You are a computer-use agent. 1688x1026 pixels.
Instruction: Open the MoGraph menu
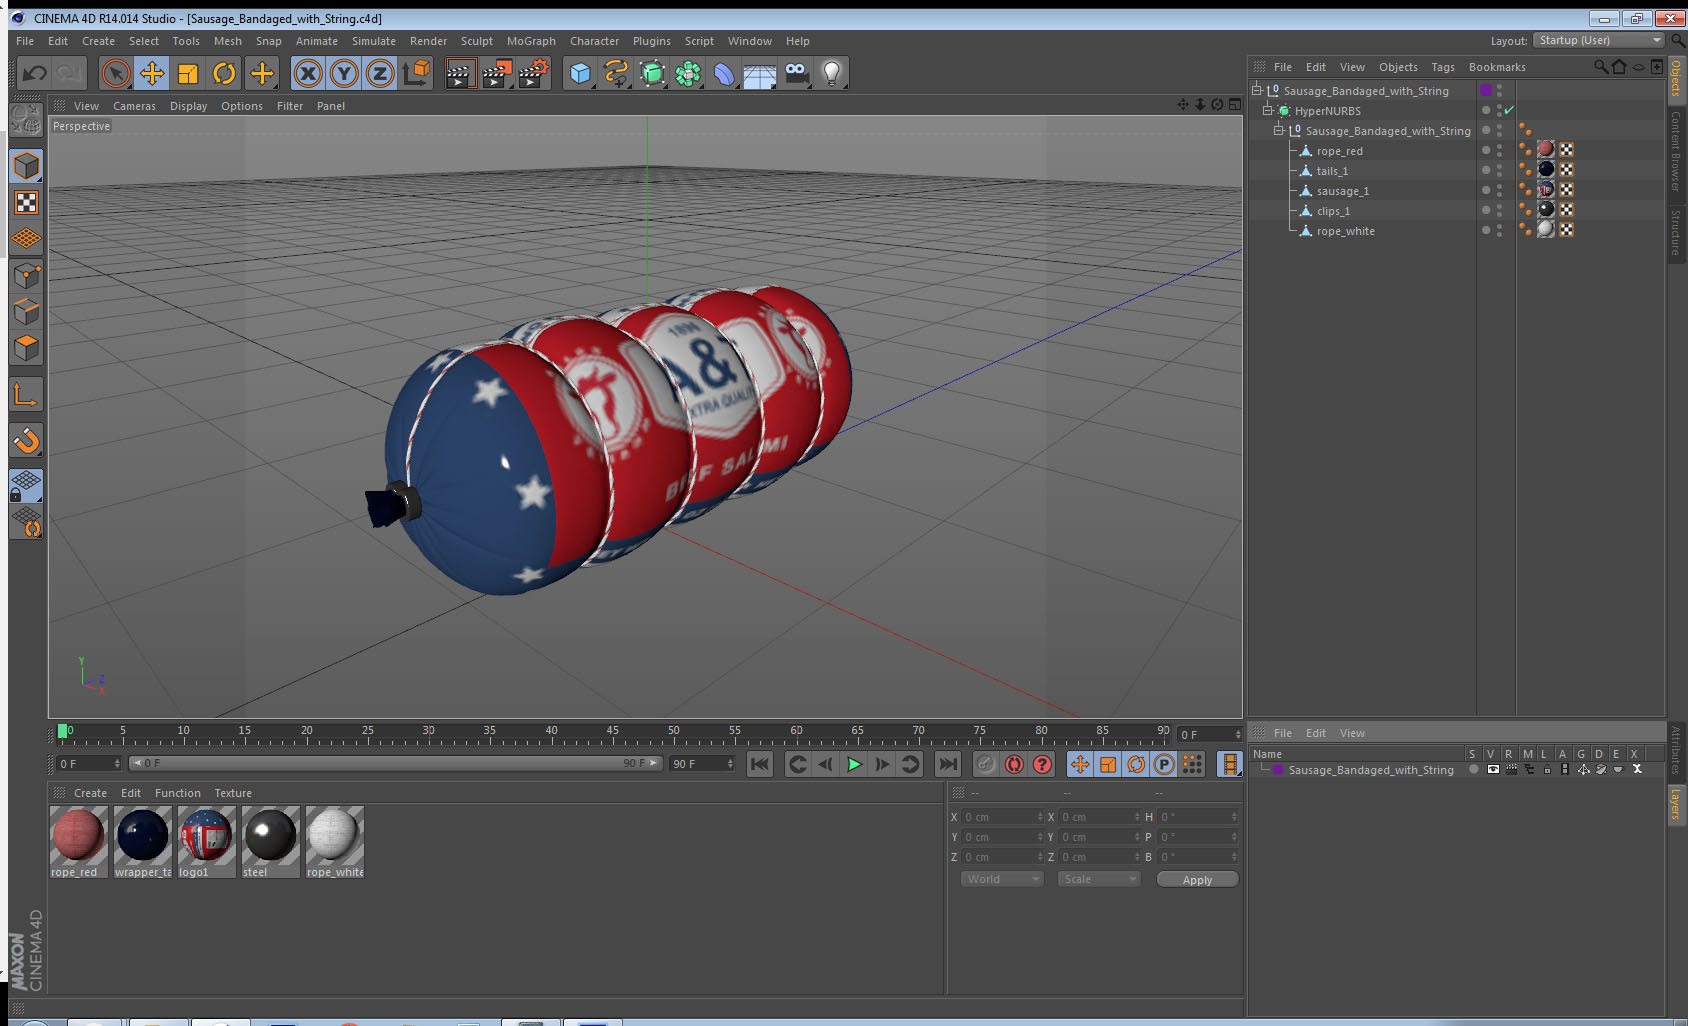tap(531, 41)
